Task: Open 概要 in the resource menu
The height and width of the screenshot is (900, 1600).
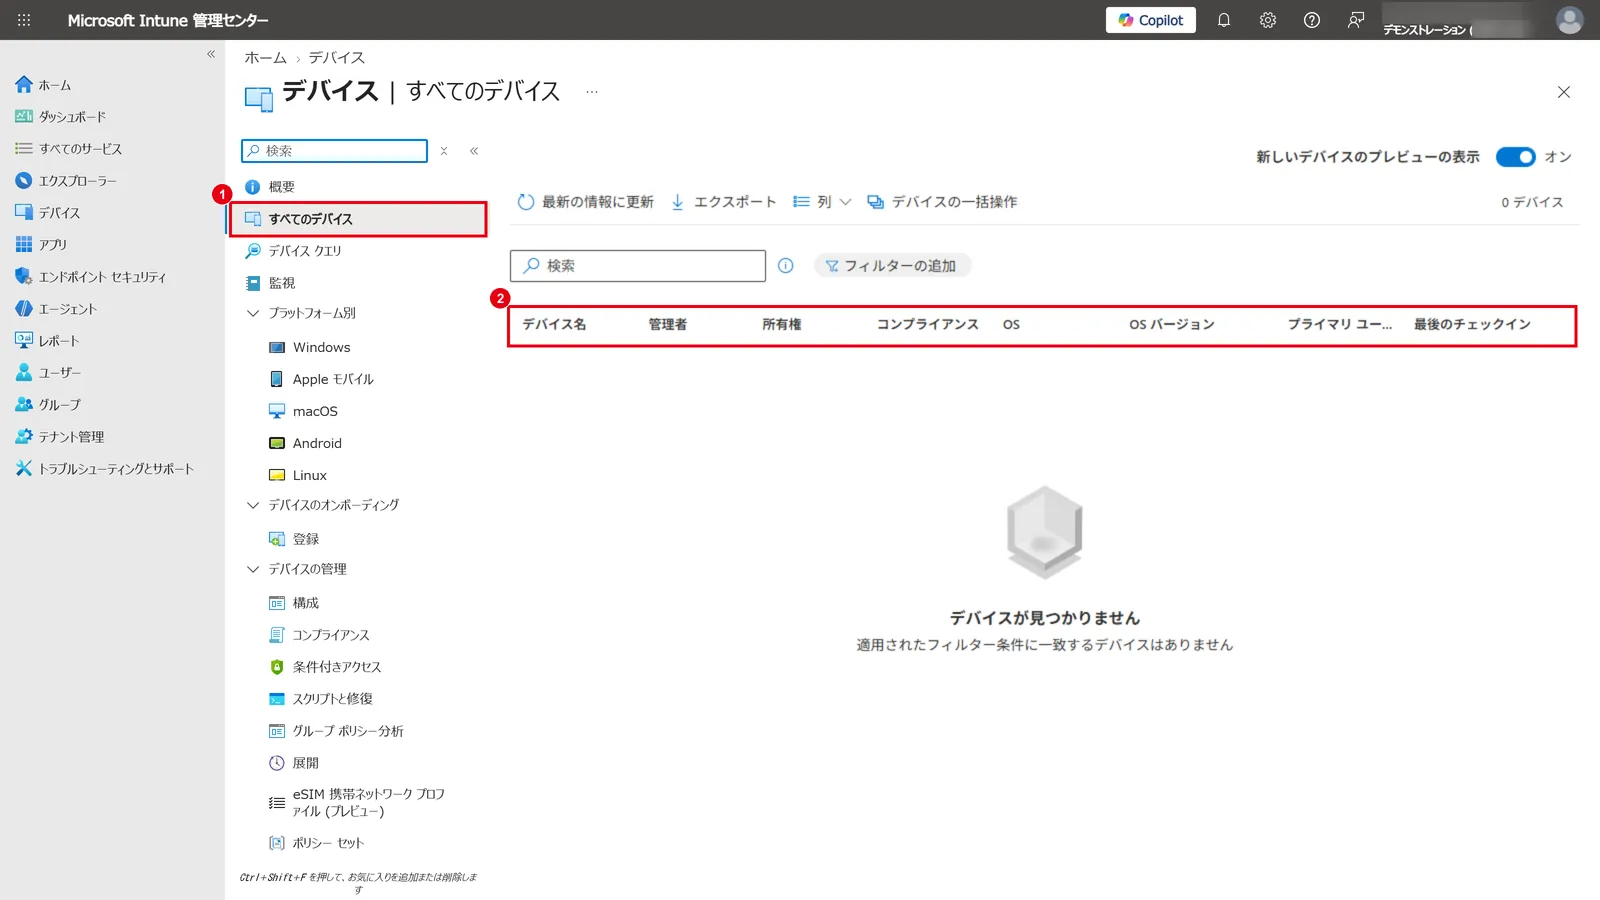Action: tap(270, 187)
